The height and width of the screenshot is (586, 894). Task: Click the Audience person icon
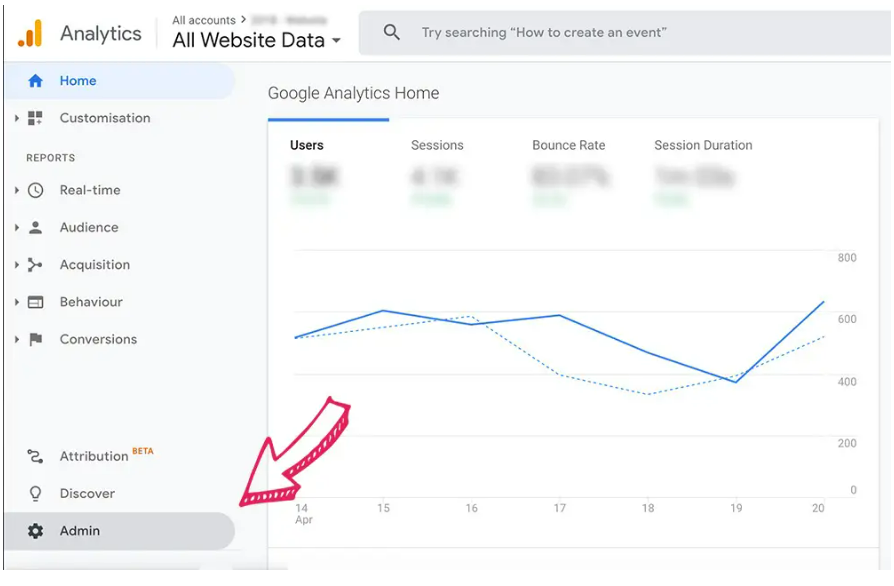point(36,227)
